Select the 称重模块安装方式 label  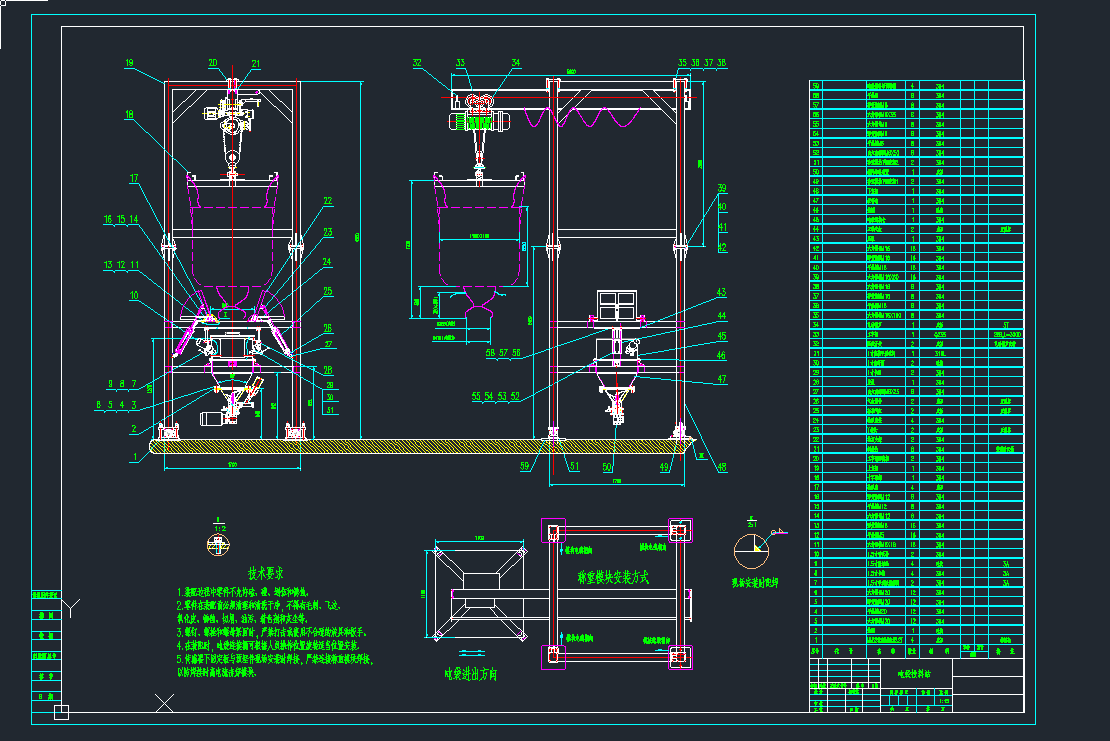click(613, 577)
